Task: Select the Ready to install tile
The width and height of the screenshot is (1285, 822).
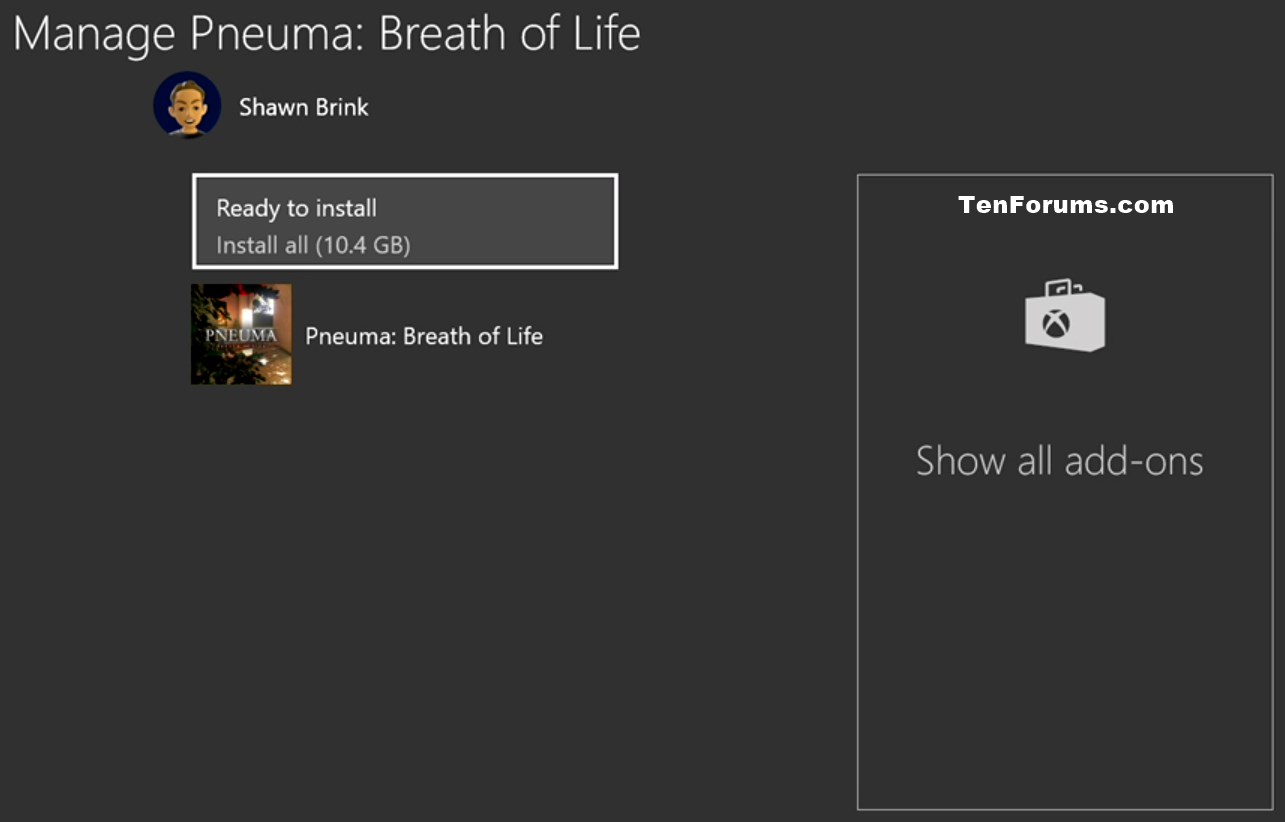Action: pos(405,221)
